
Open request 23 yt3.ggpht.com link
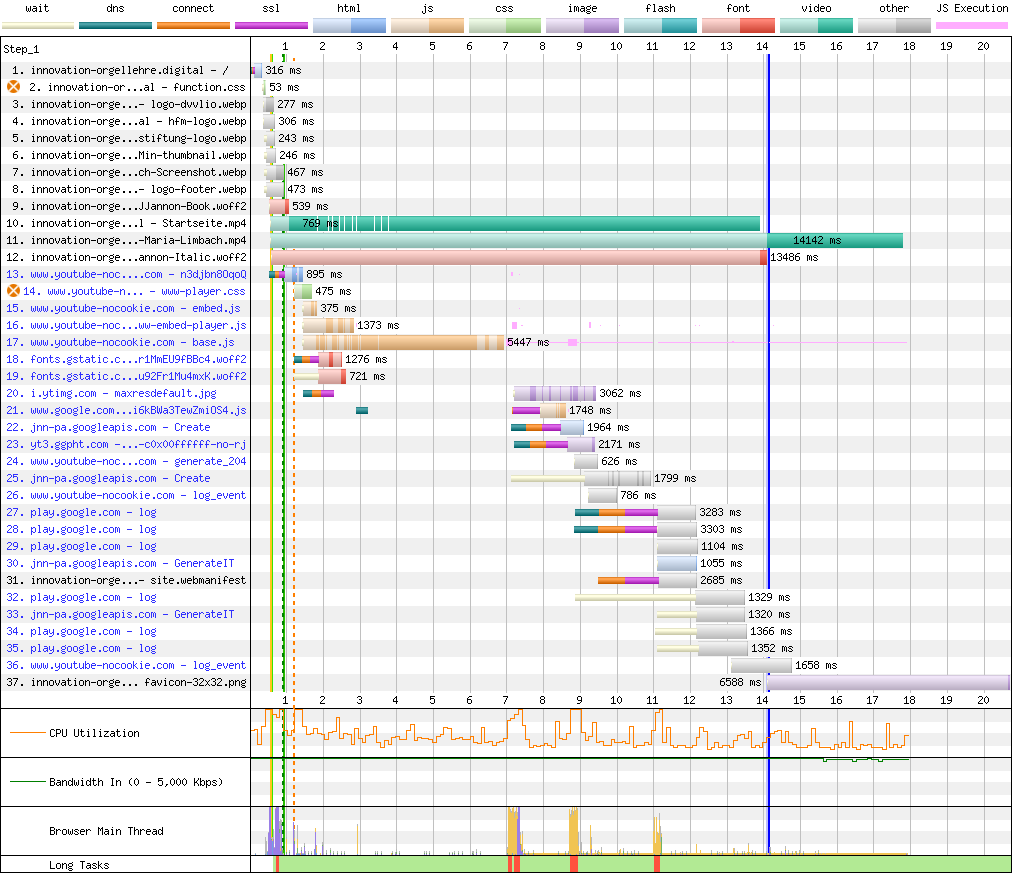pyautogui.click(x=126, y=444)
